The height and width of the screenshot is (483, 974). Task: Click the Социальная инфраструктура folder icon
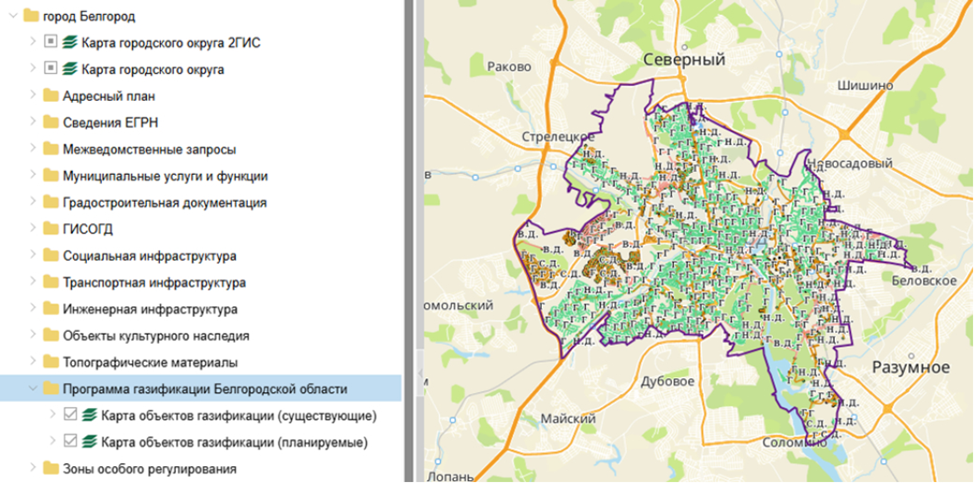click(51, 256)
